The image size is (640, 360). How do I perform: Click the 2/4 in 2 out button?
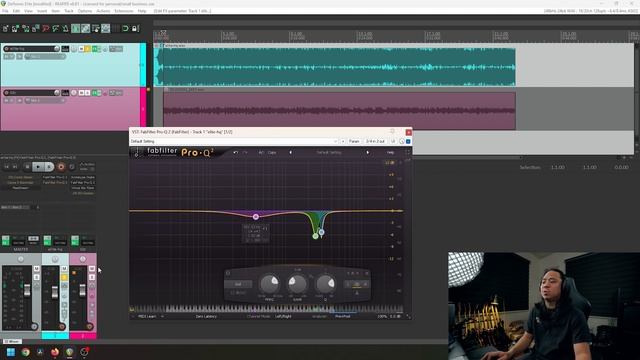(375, 141)
